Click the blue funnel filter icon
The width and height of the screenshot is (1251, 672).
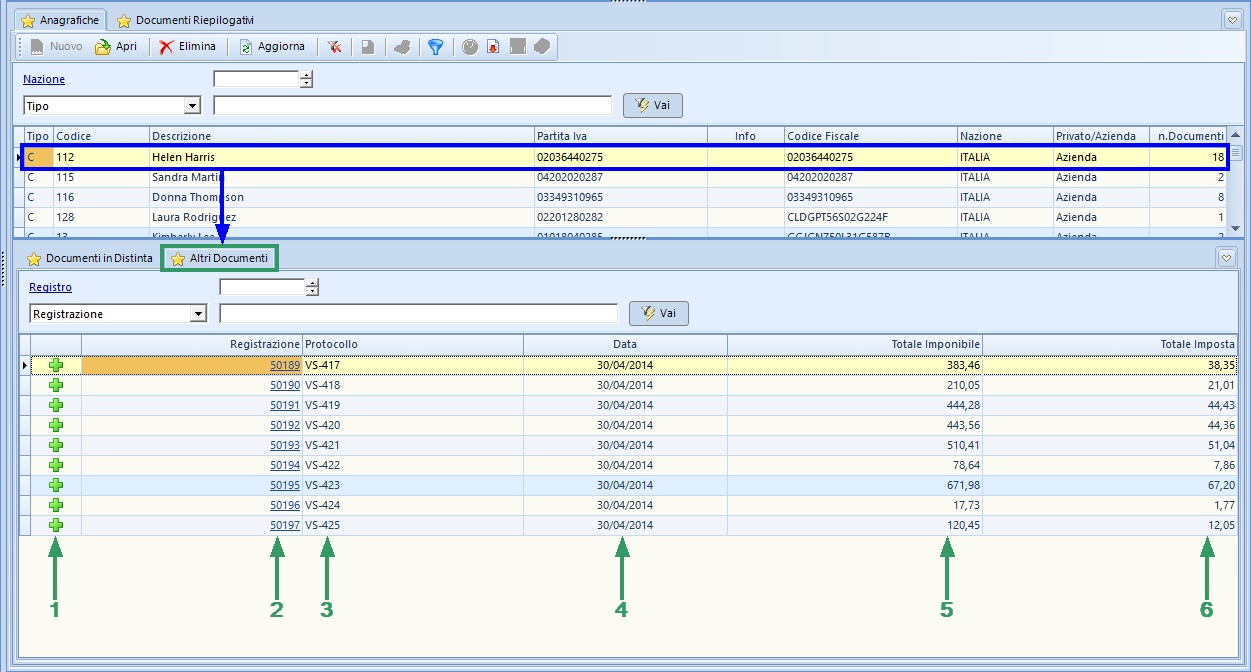(435, 47)
